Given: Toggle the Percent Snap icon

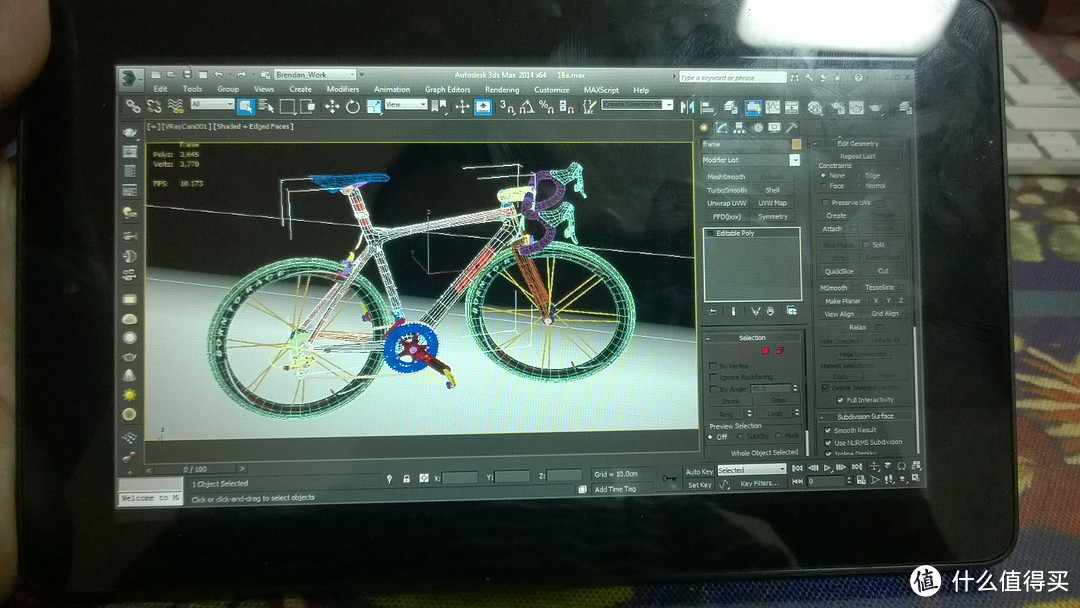Looking at the screenshot, I should tap(546, 106).
